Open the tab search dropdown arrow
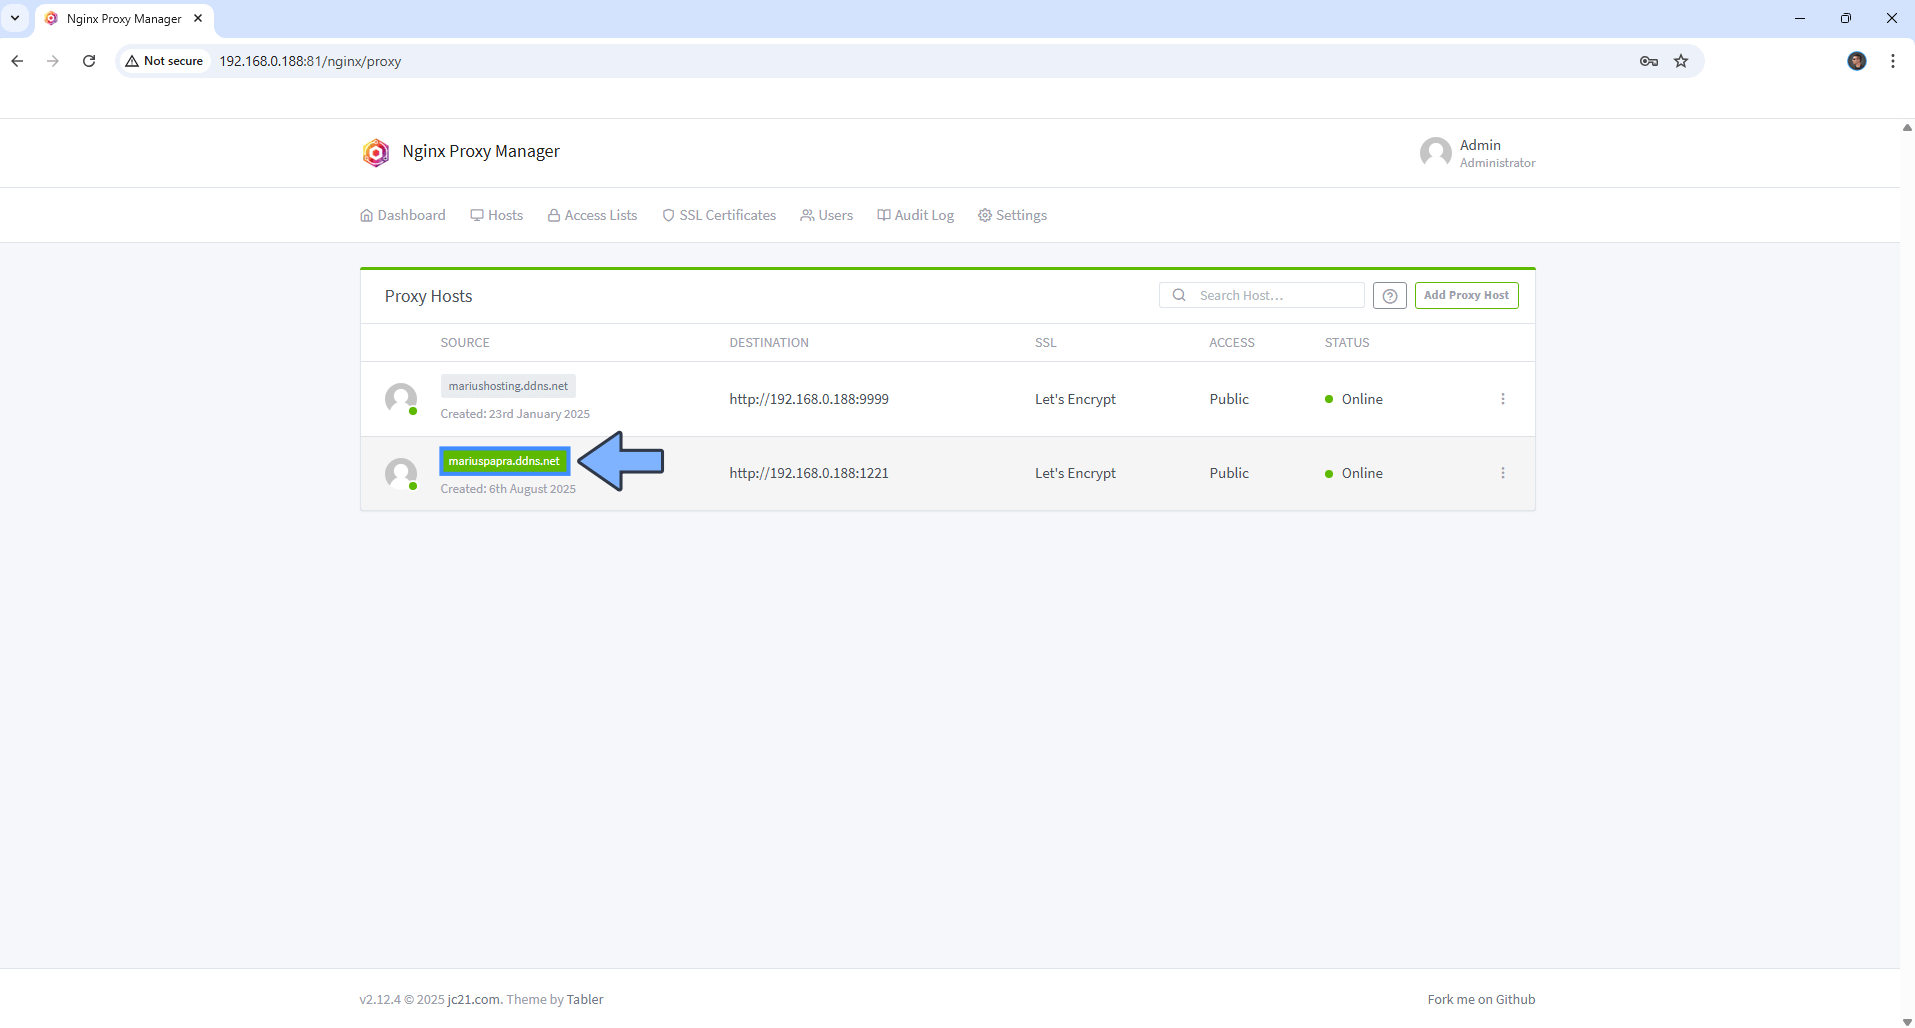1915x1028 pixels. point(15,18)
